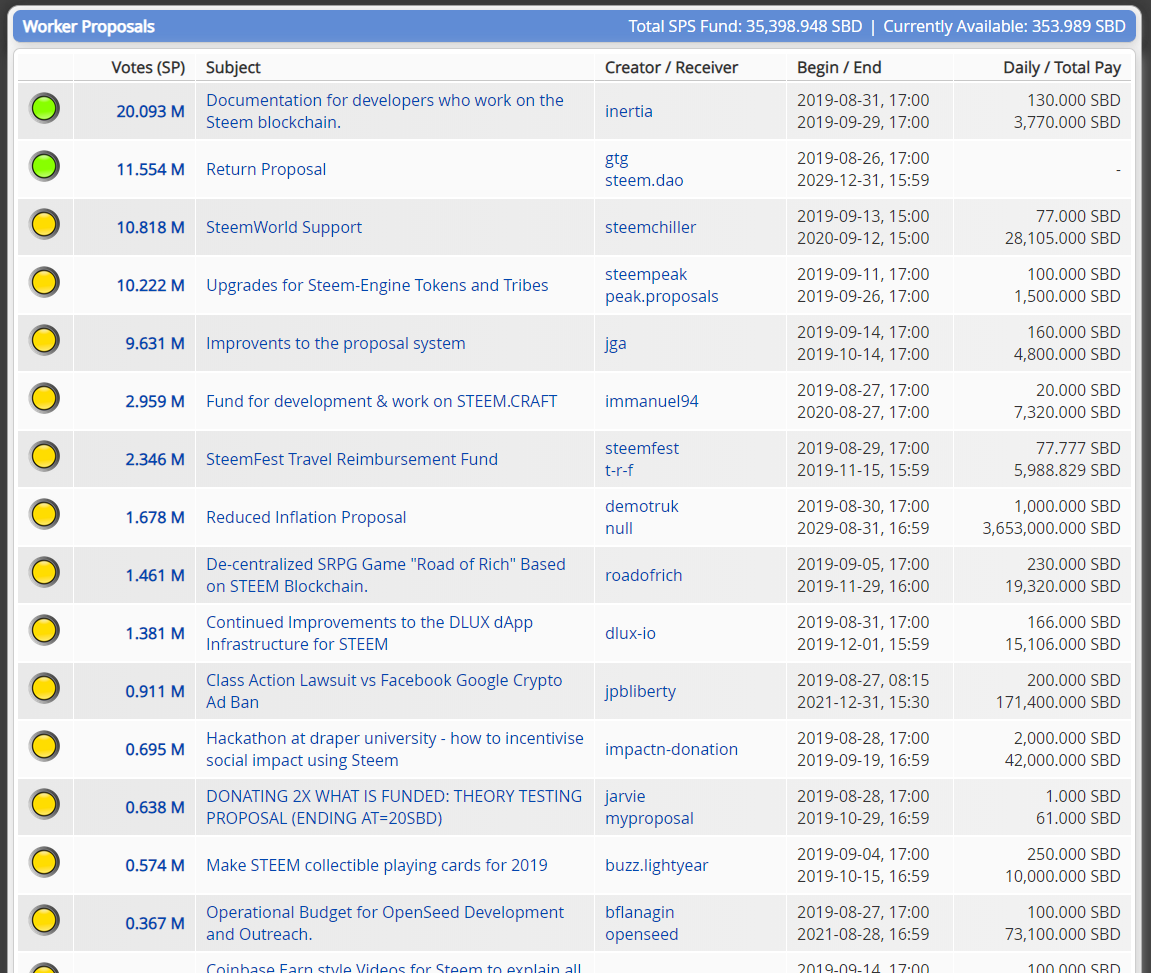The height and width of the screenshot is (973, 1151).
Task: Show voters for 11.554 M votes
Action: [x=150, y=170]
